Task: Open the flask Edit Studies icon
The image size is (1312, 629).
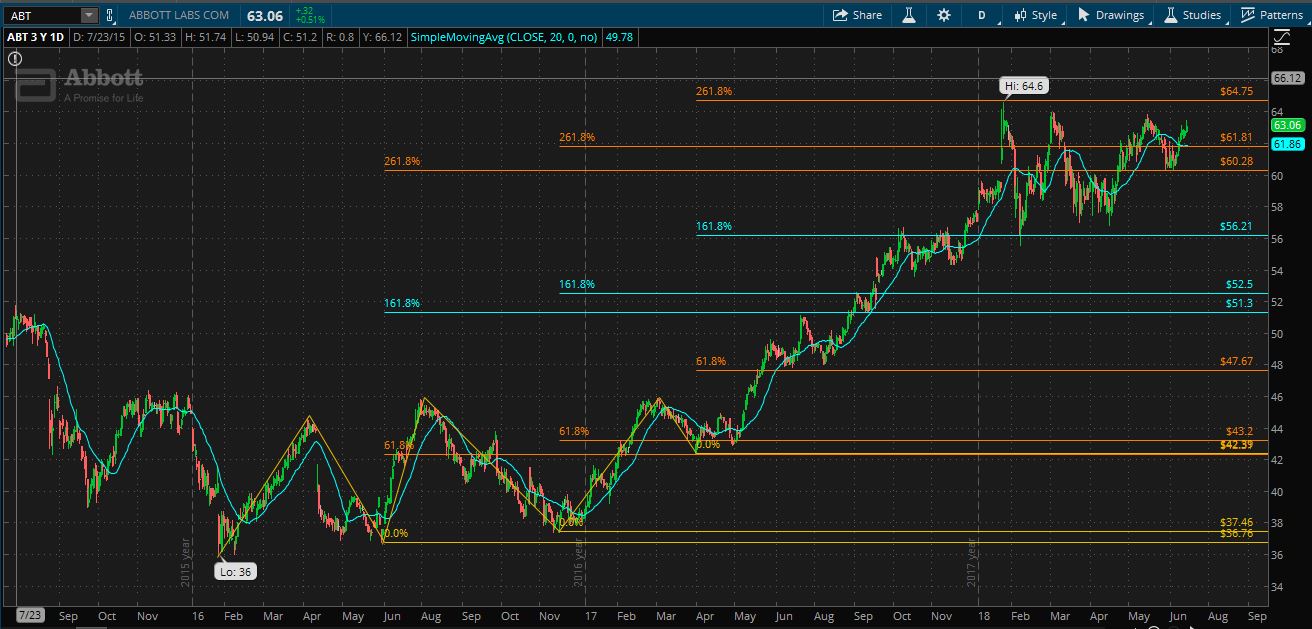Action: coord(909,15)
